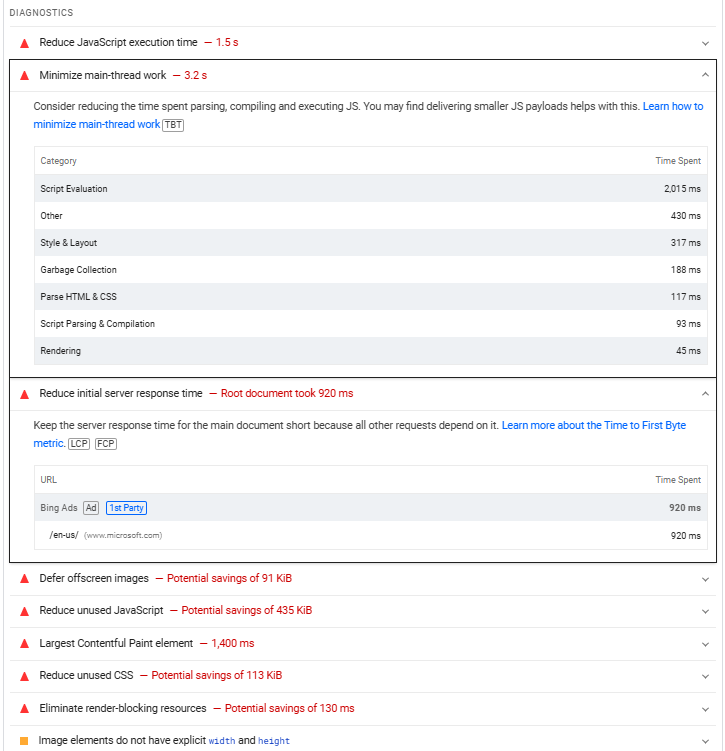This screenshot has height=751, width=725.
Task: Expand Defer offscreen images chevron
Action: click(705, 580)
